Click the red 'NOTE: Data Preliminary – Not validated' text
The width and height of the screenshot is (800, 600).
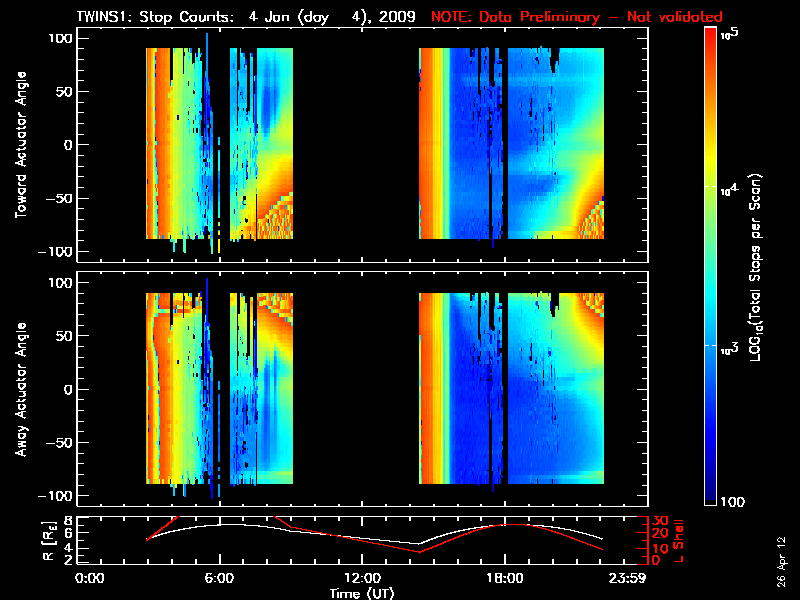click(577, 17)
